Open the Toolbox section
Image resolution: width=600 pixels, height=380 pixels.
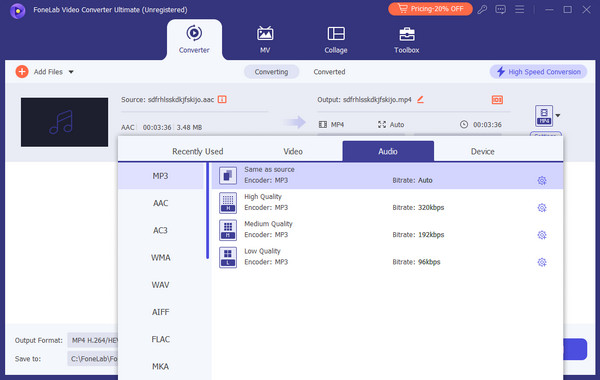tap(406, 39)
